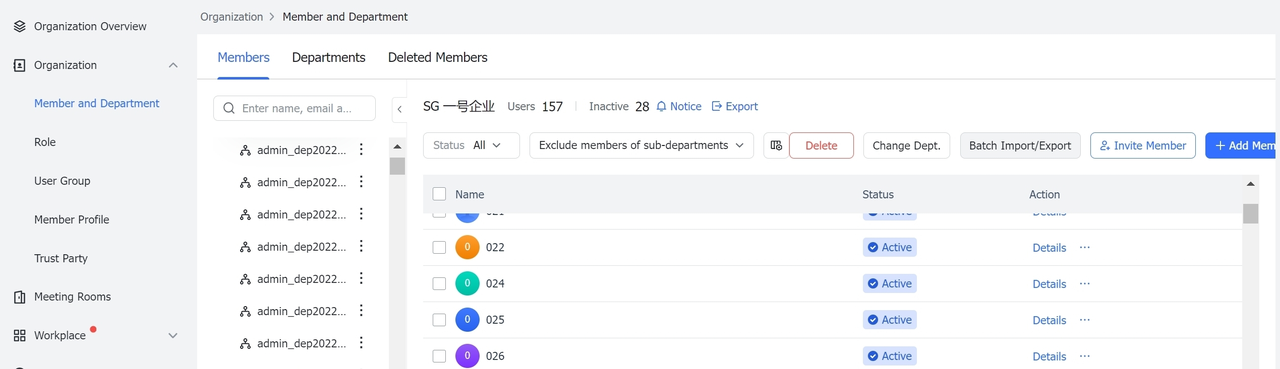Check the box for member 024
The image size is (1280, 369).
tap(439, 283)
